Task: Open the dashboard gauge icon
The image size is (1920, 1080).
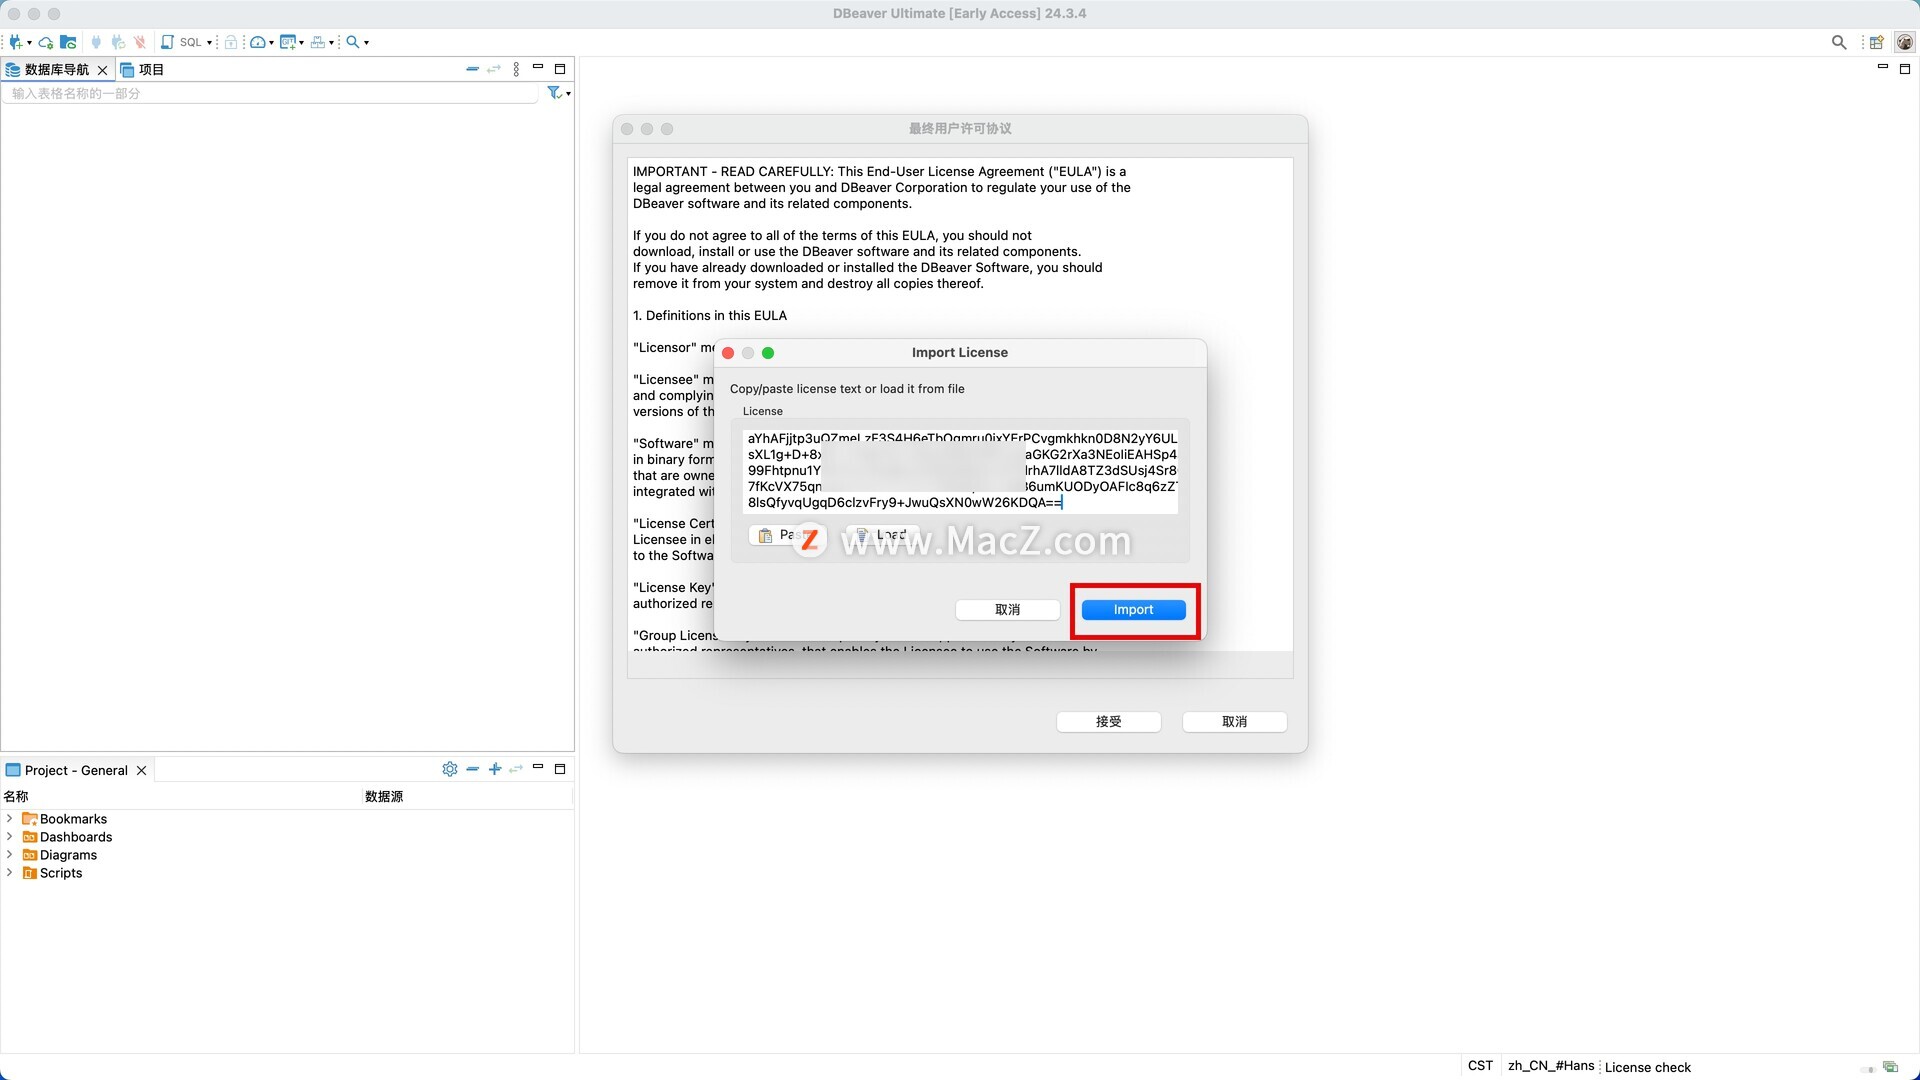Action: (x=258, y=42)
